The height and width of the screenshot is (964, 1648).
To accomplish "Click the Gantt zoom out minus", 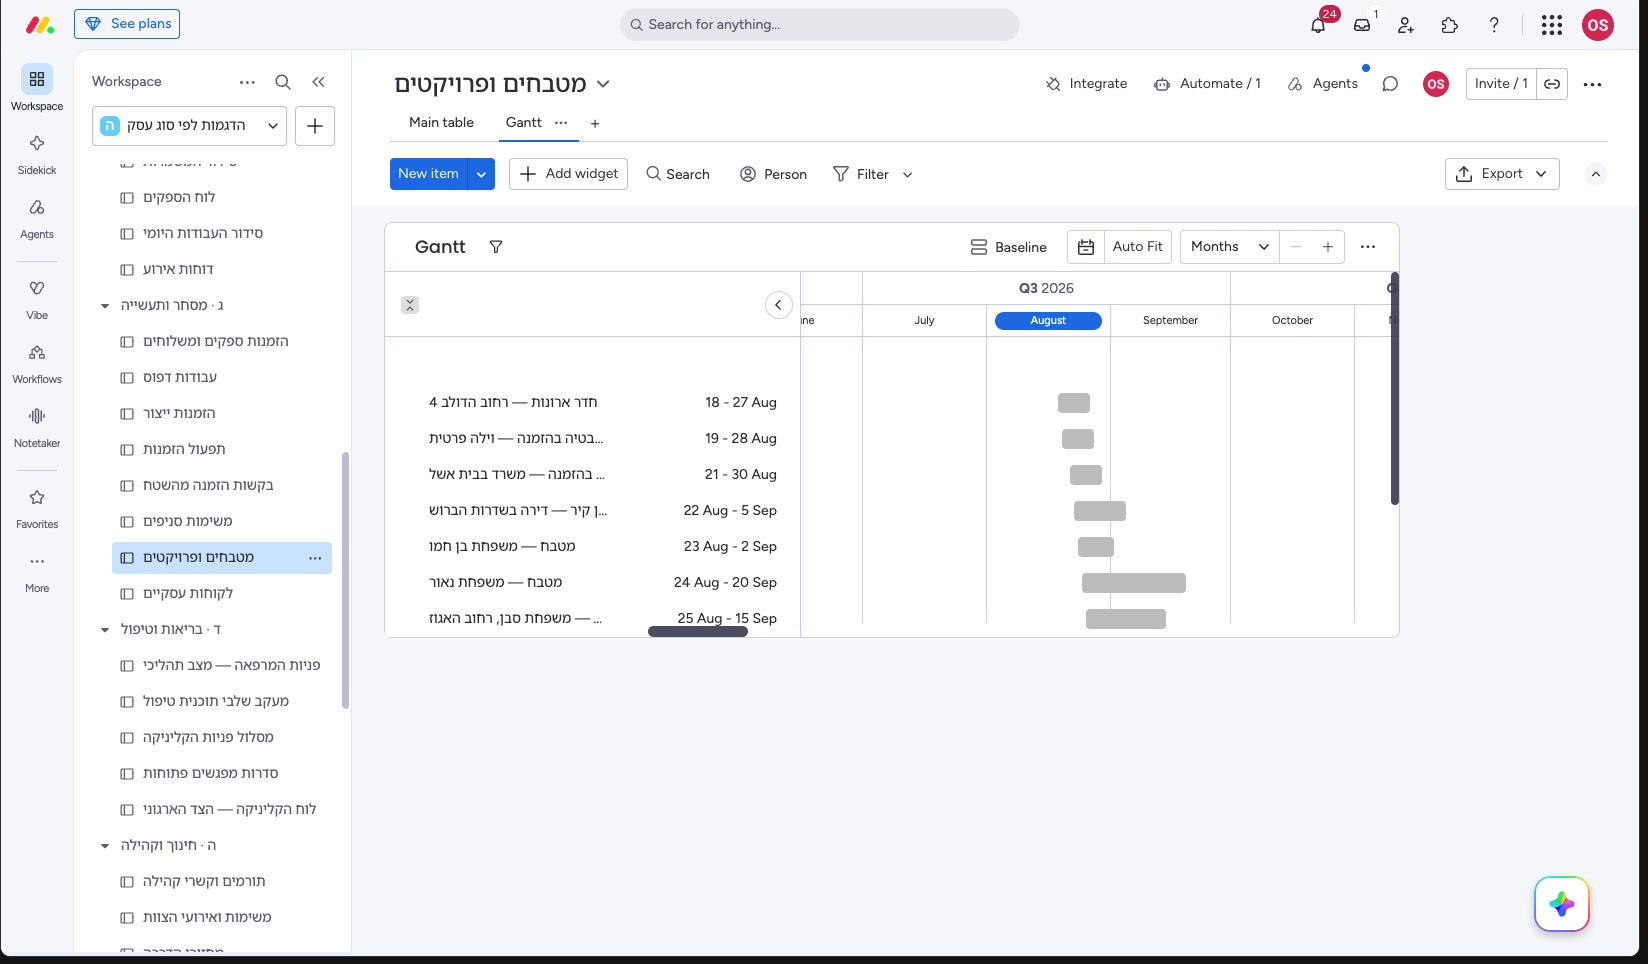I will tap(1296, 247).
